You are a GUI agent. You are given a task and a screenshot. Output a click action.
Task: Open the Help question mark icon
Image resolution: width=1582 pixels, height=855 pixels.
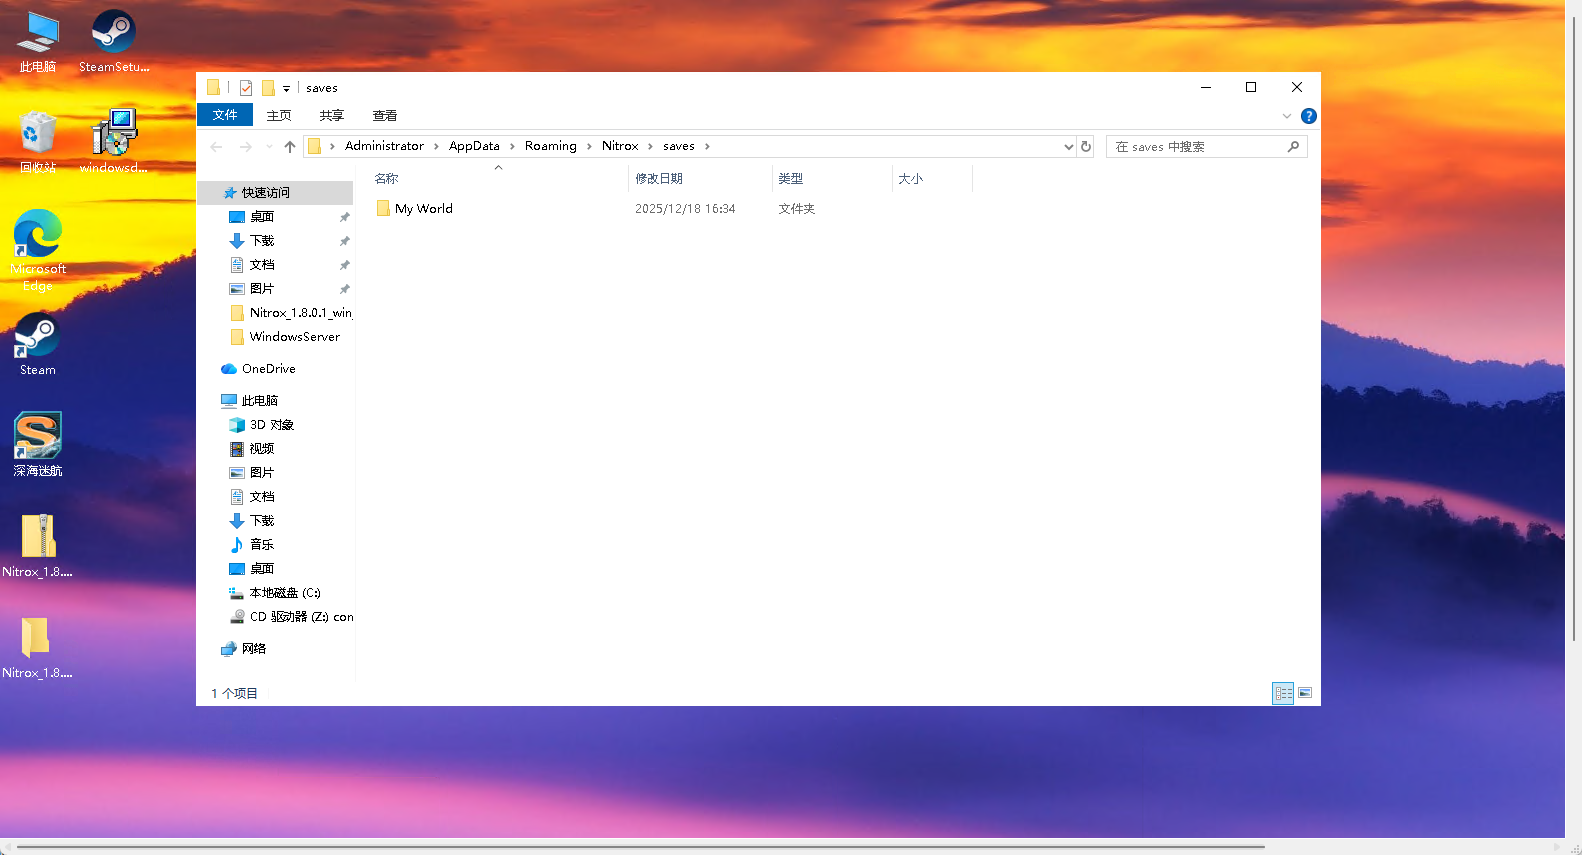click(1308, 116)
